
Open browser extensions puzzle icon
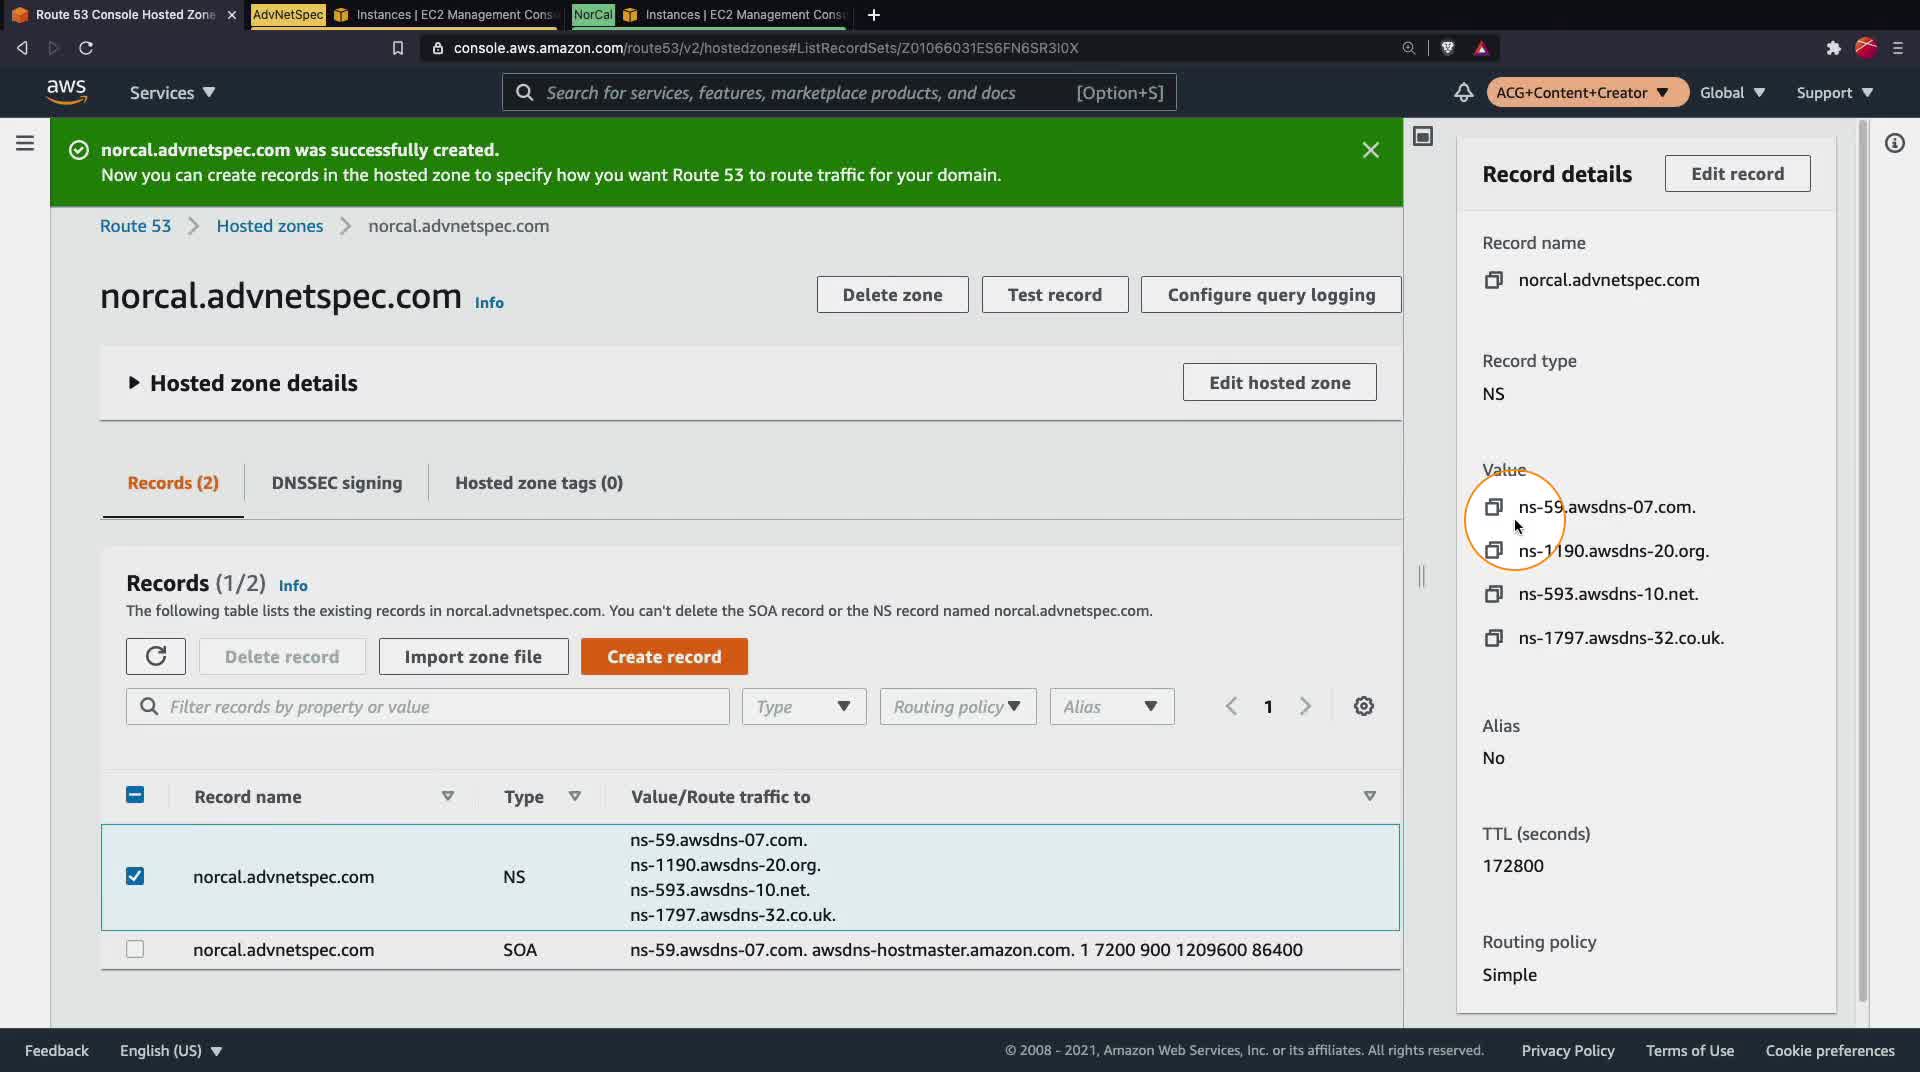pyautogui.click(x=1833, y=48)
